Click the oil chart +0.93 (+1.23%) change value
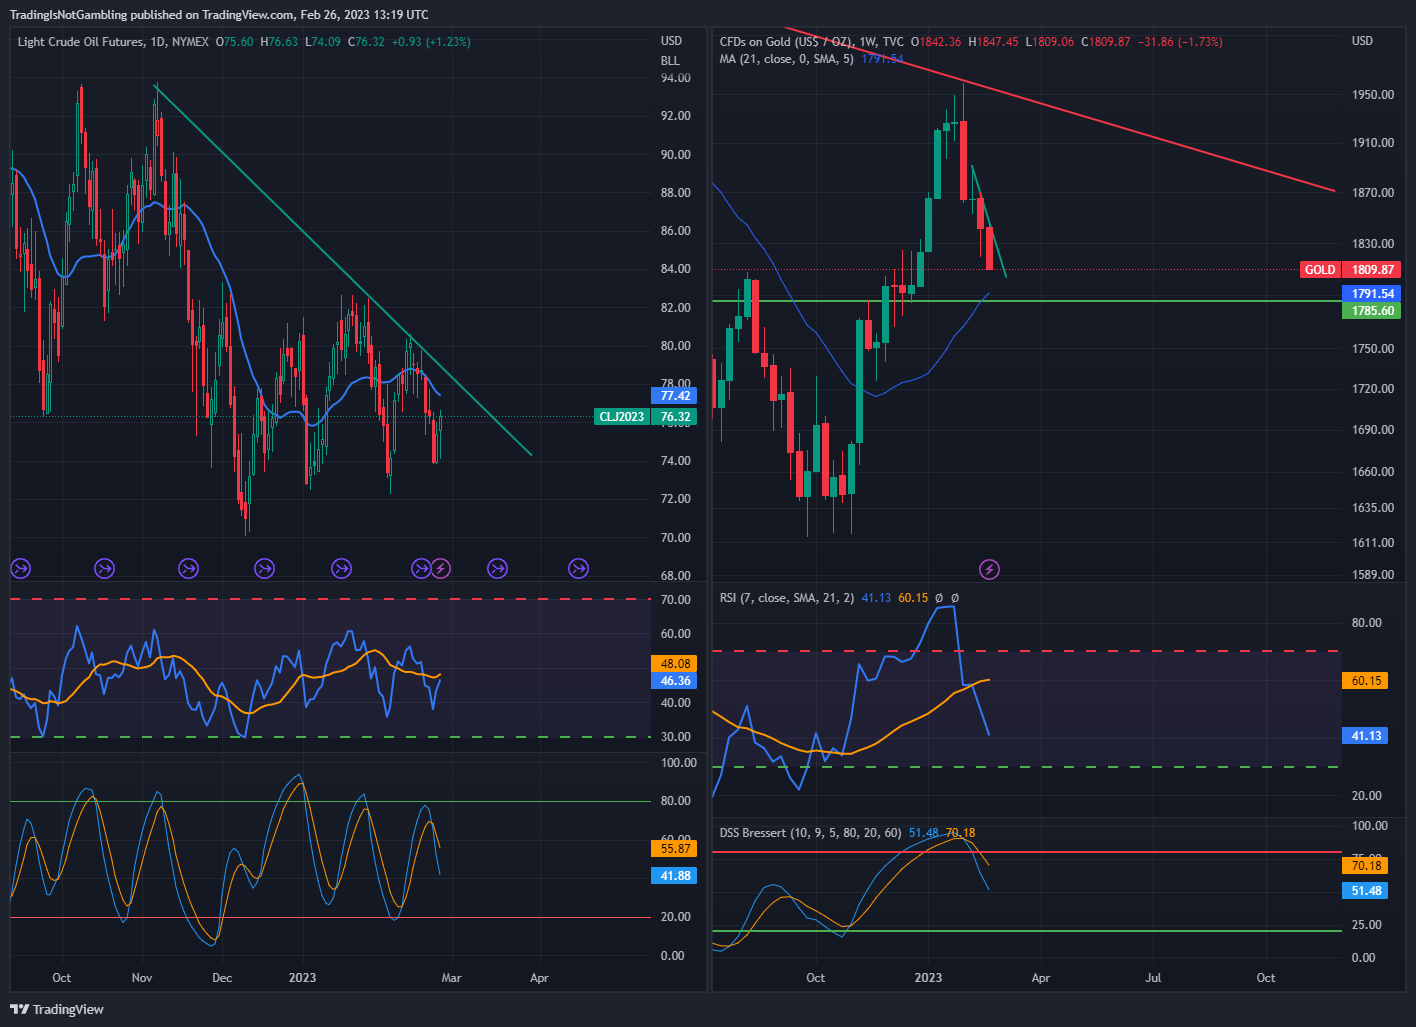The height and width of the screenshot is (1027, 1416). coord(430,42)
